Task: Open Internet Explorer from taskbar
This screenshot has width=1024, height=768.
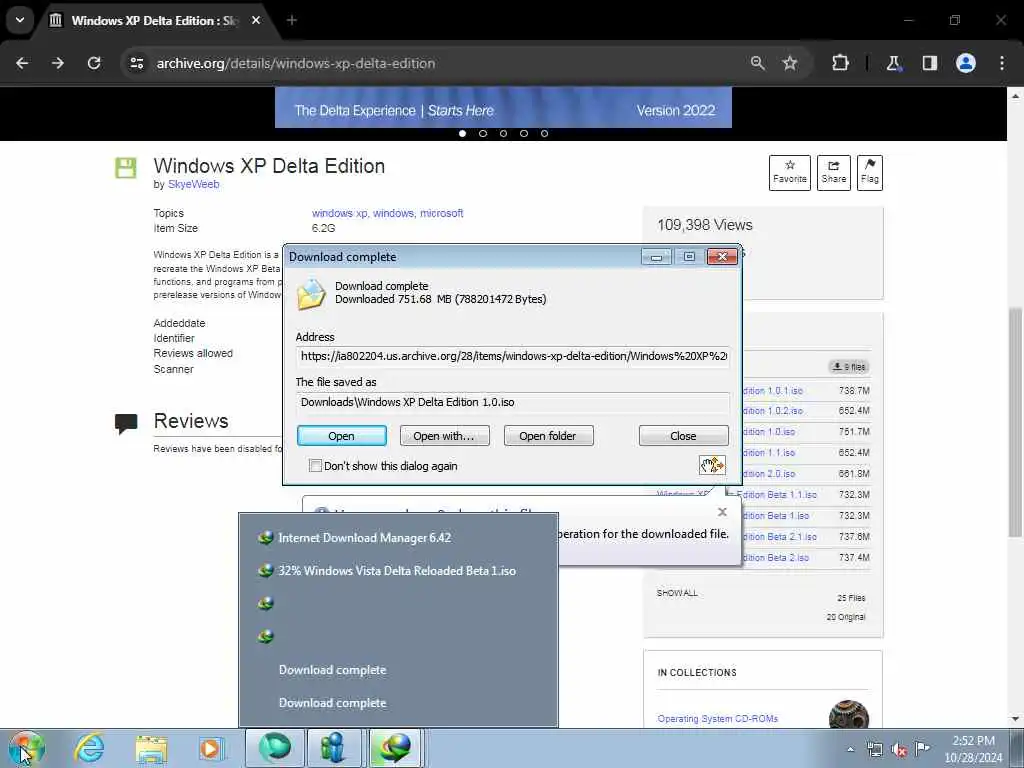Action: coord(89,748)
